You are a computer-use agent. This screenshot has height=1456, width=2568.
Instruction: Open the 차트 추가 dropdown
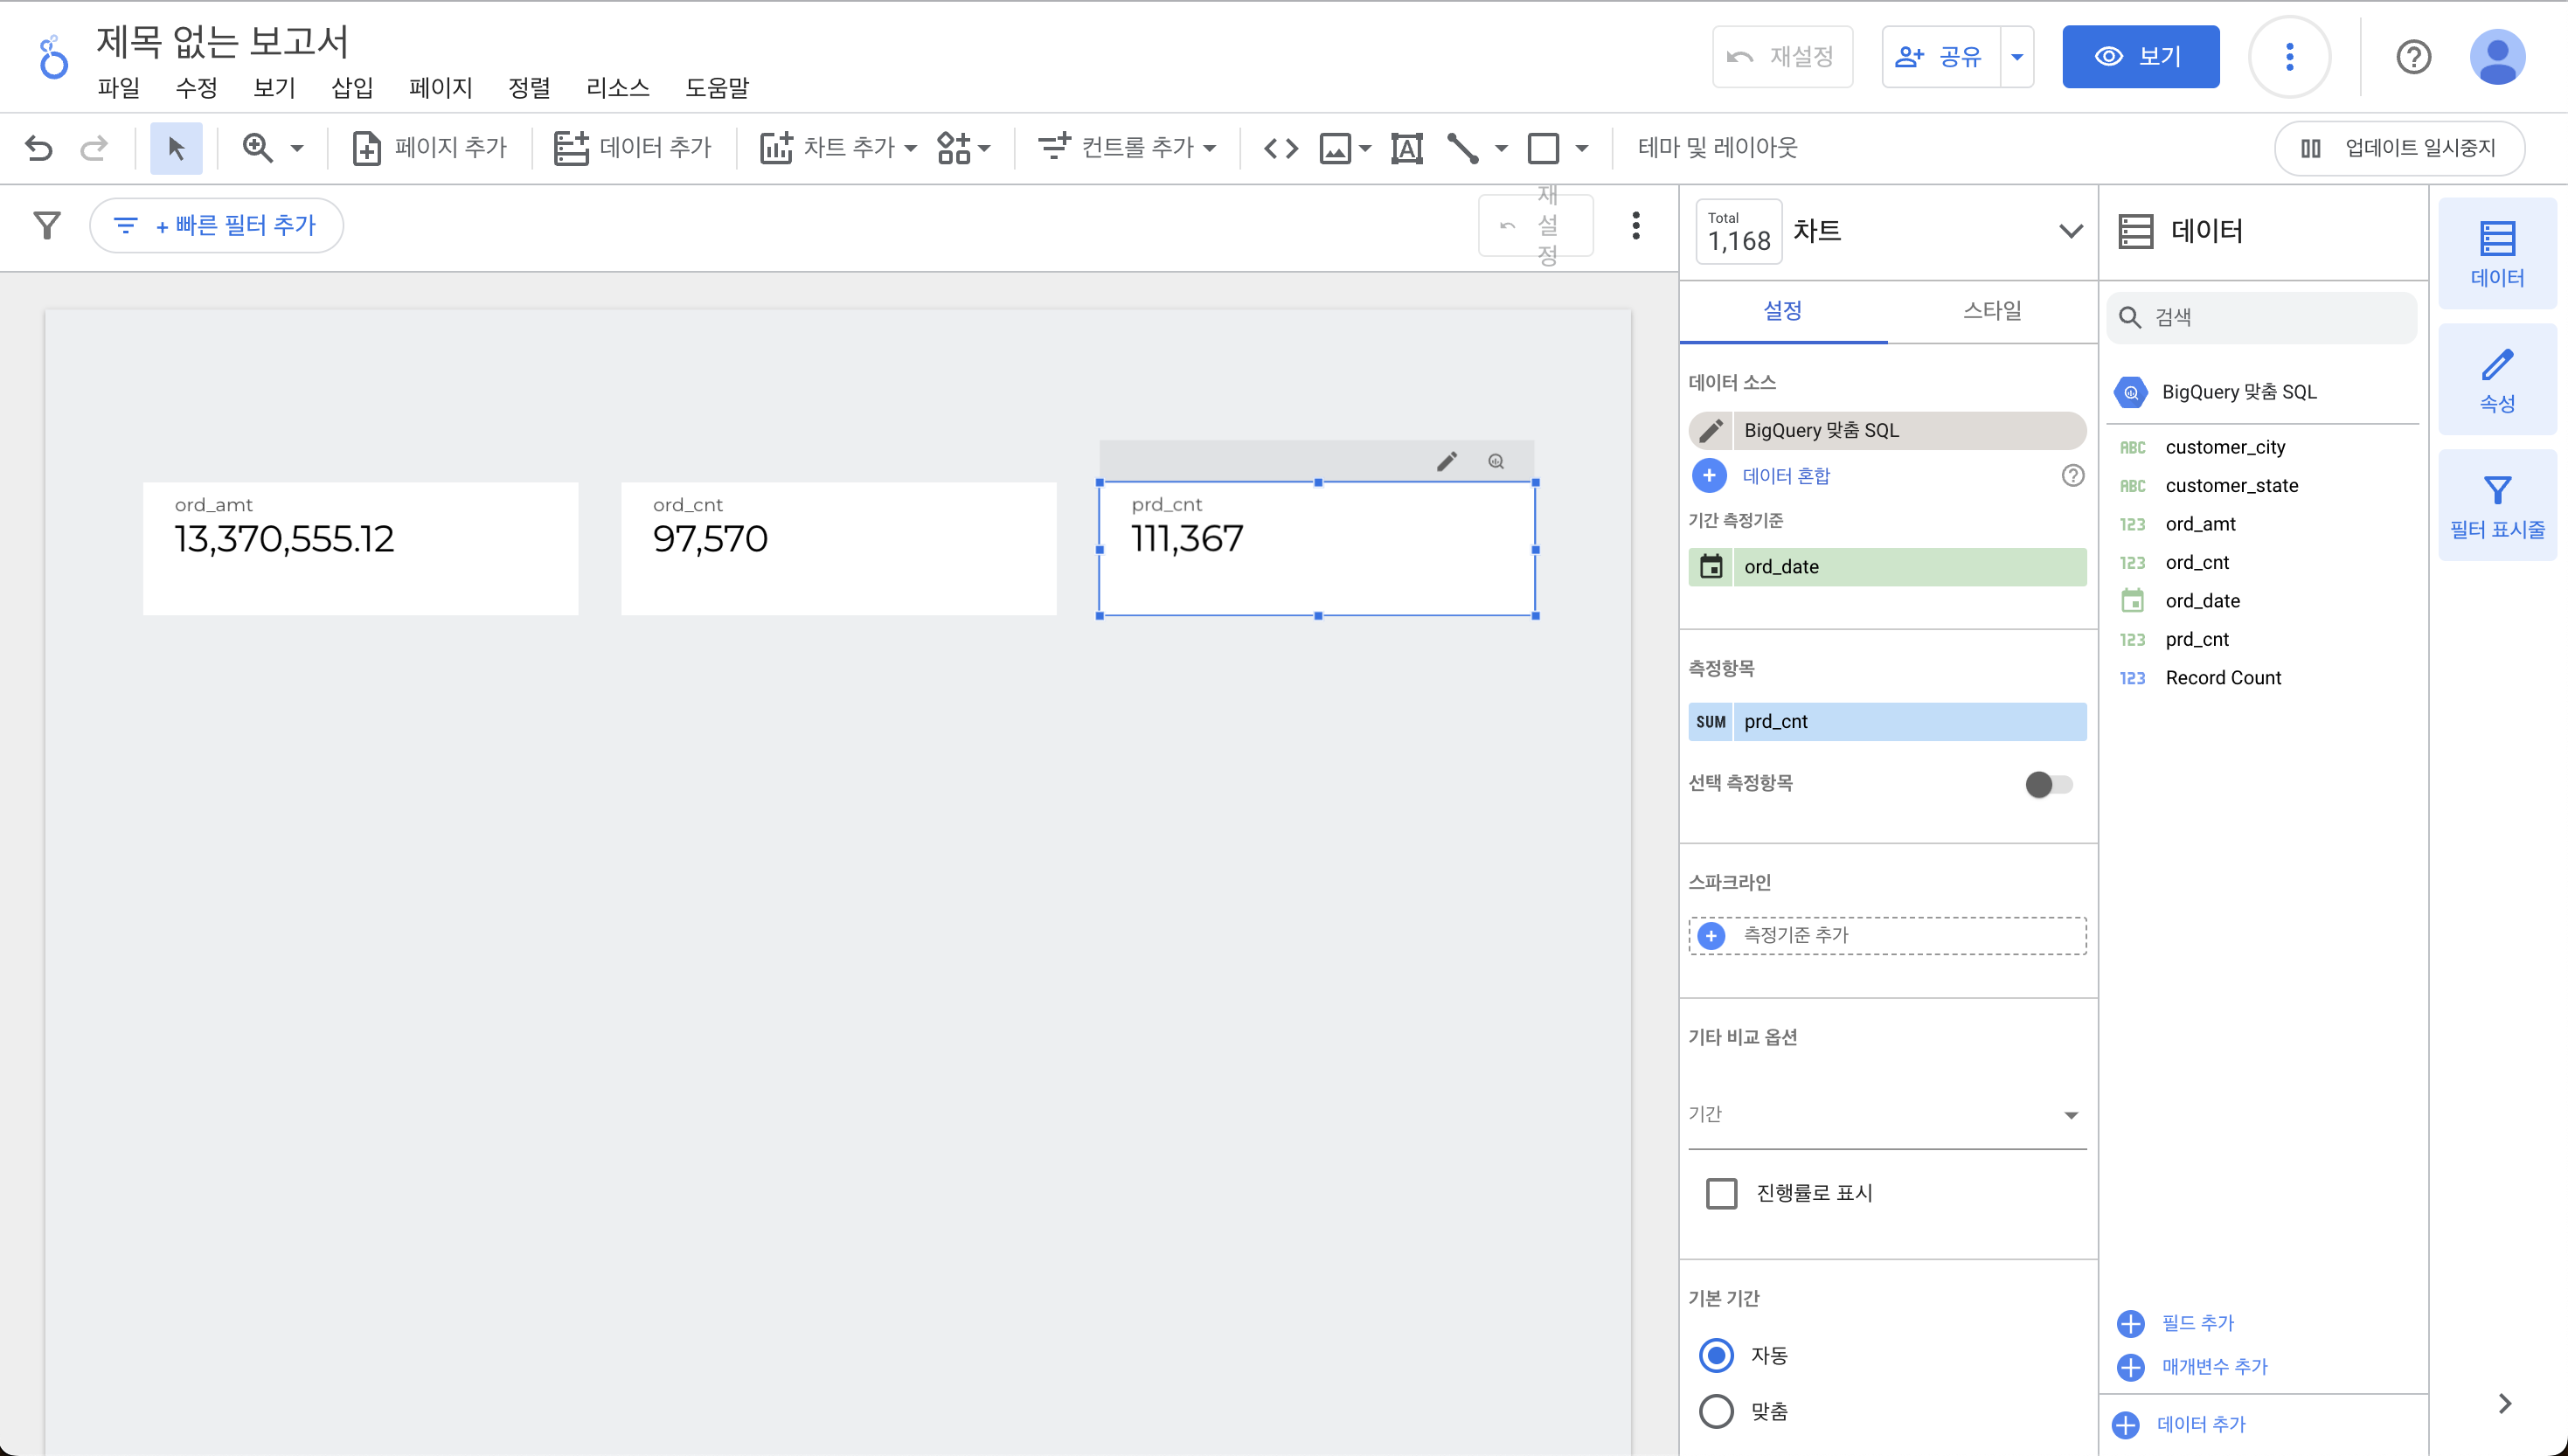pyautogui.click(x=839, y=148)
